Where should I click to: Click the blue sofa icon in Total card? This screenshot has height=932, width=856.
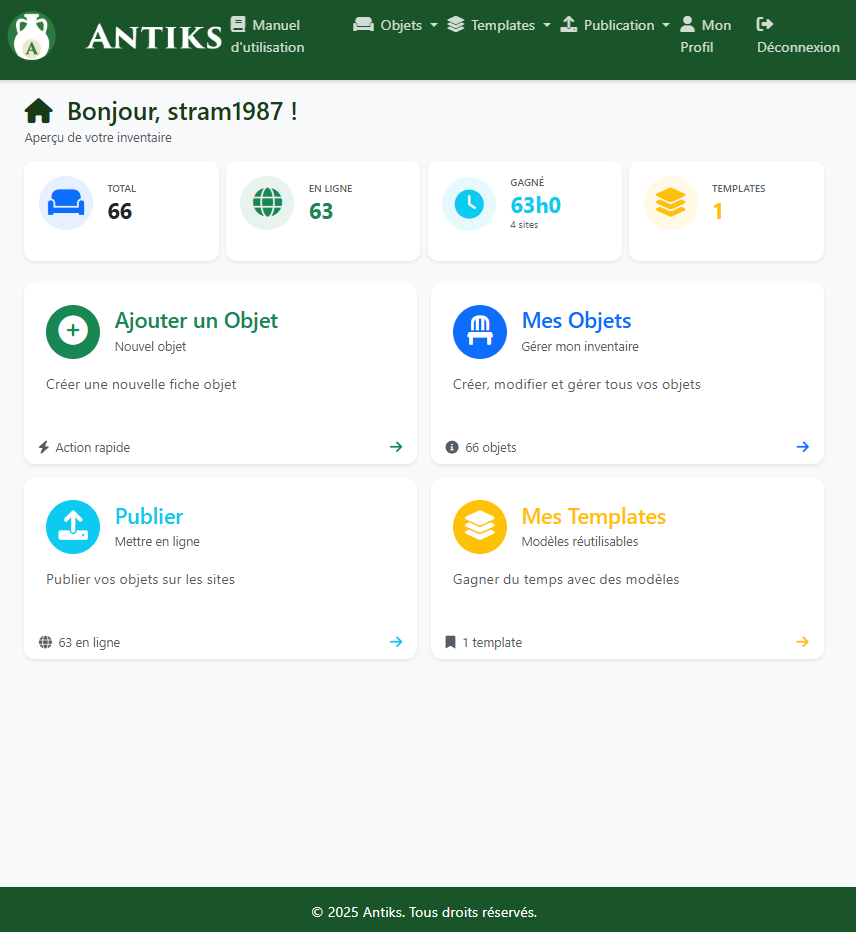tap(66, 203)
